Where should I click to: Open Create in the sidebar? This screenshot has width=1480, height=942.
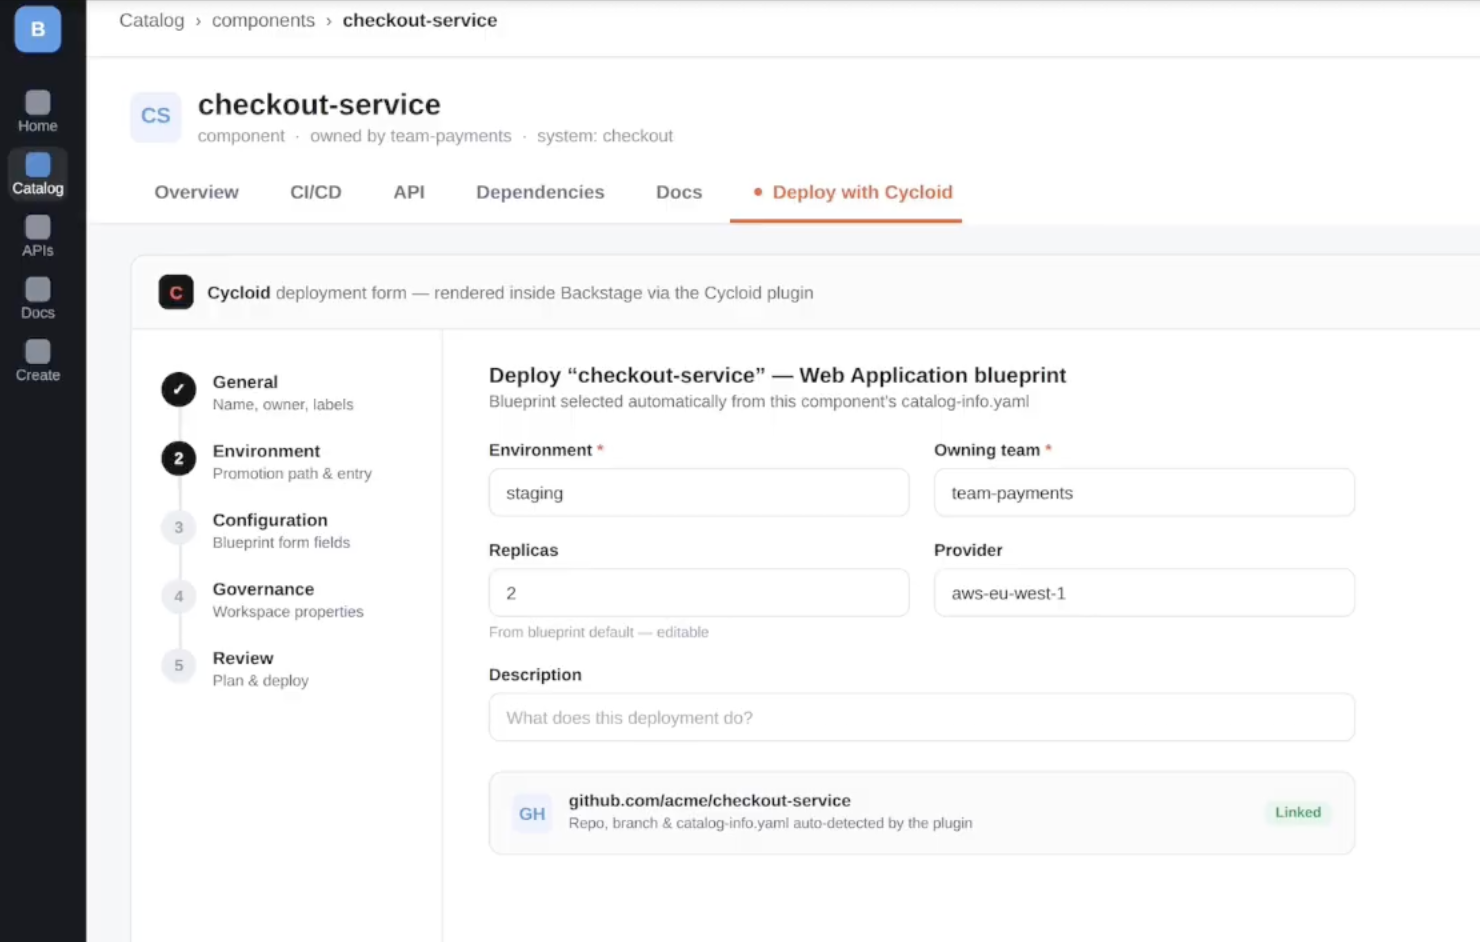tap(38, 361)
